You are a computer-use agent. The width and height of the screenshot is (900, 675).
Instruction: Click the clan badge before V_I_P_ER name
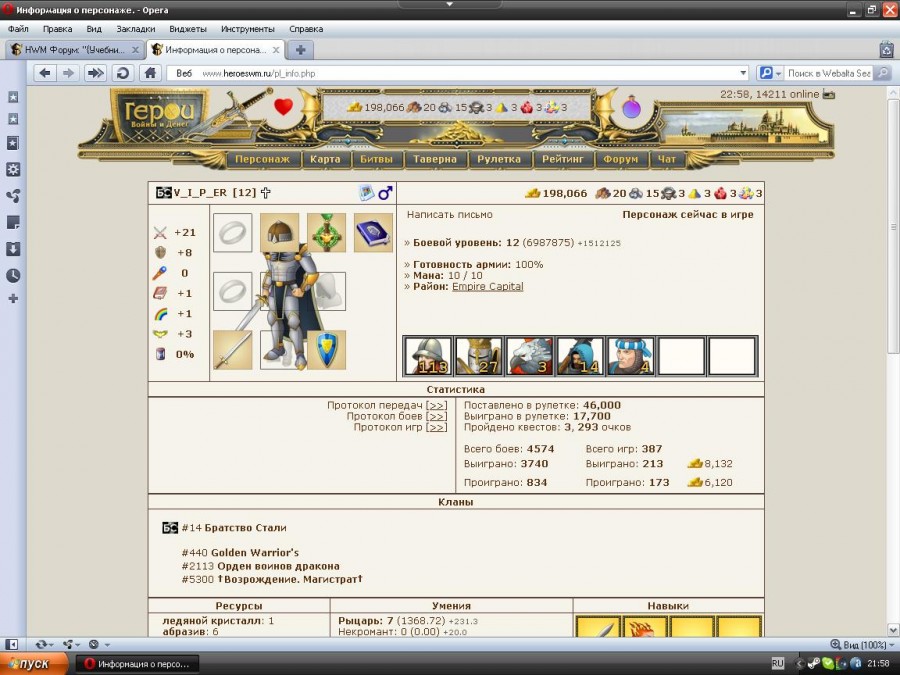click(x=164, y=193)
